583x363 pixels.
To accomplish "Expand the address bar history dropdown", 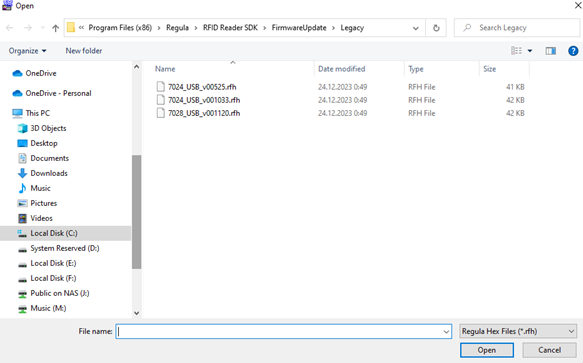I will pyautogui.click(x=416, y=28).
